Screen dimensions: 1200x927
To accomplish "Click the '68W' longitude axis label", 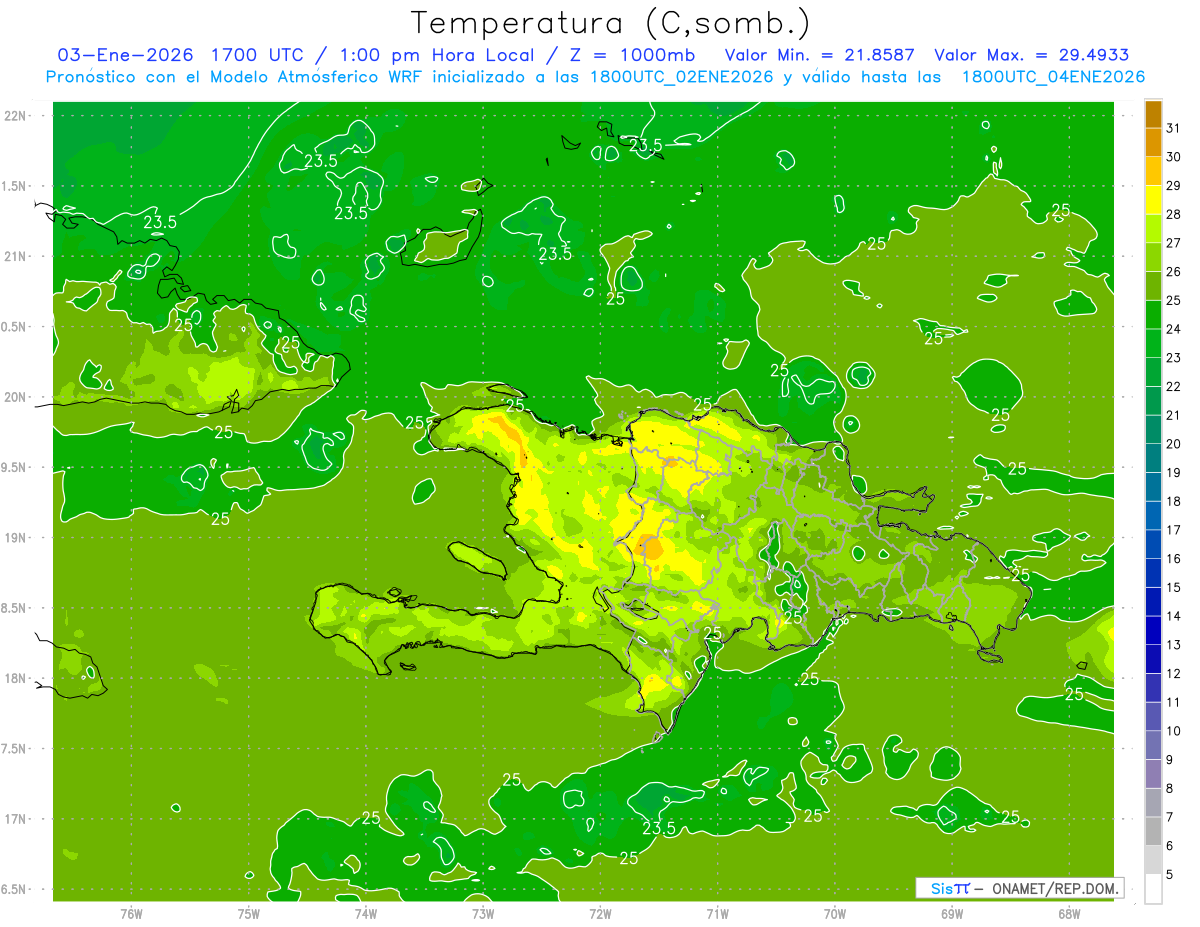I will (x=1069, y=914).
